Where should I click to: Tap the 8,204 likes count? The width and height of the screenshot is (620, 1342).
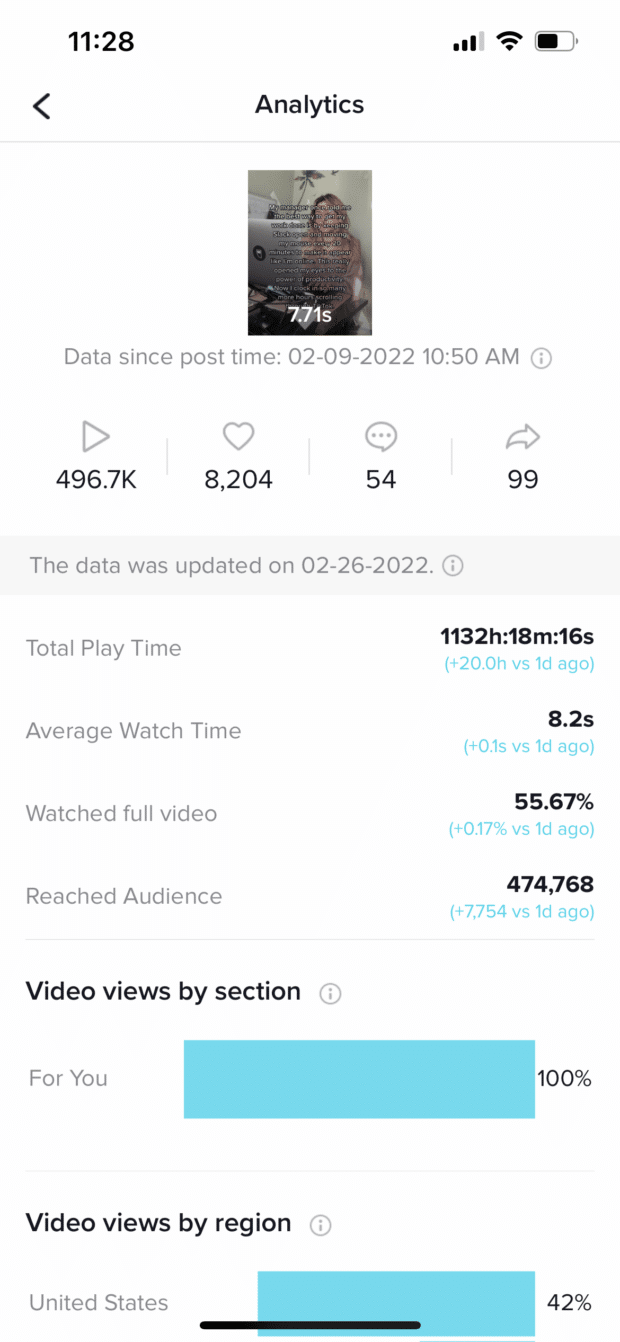coord(238,480)
